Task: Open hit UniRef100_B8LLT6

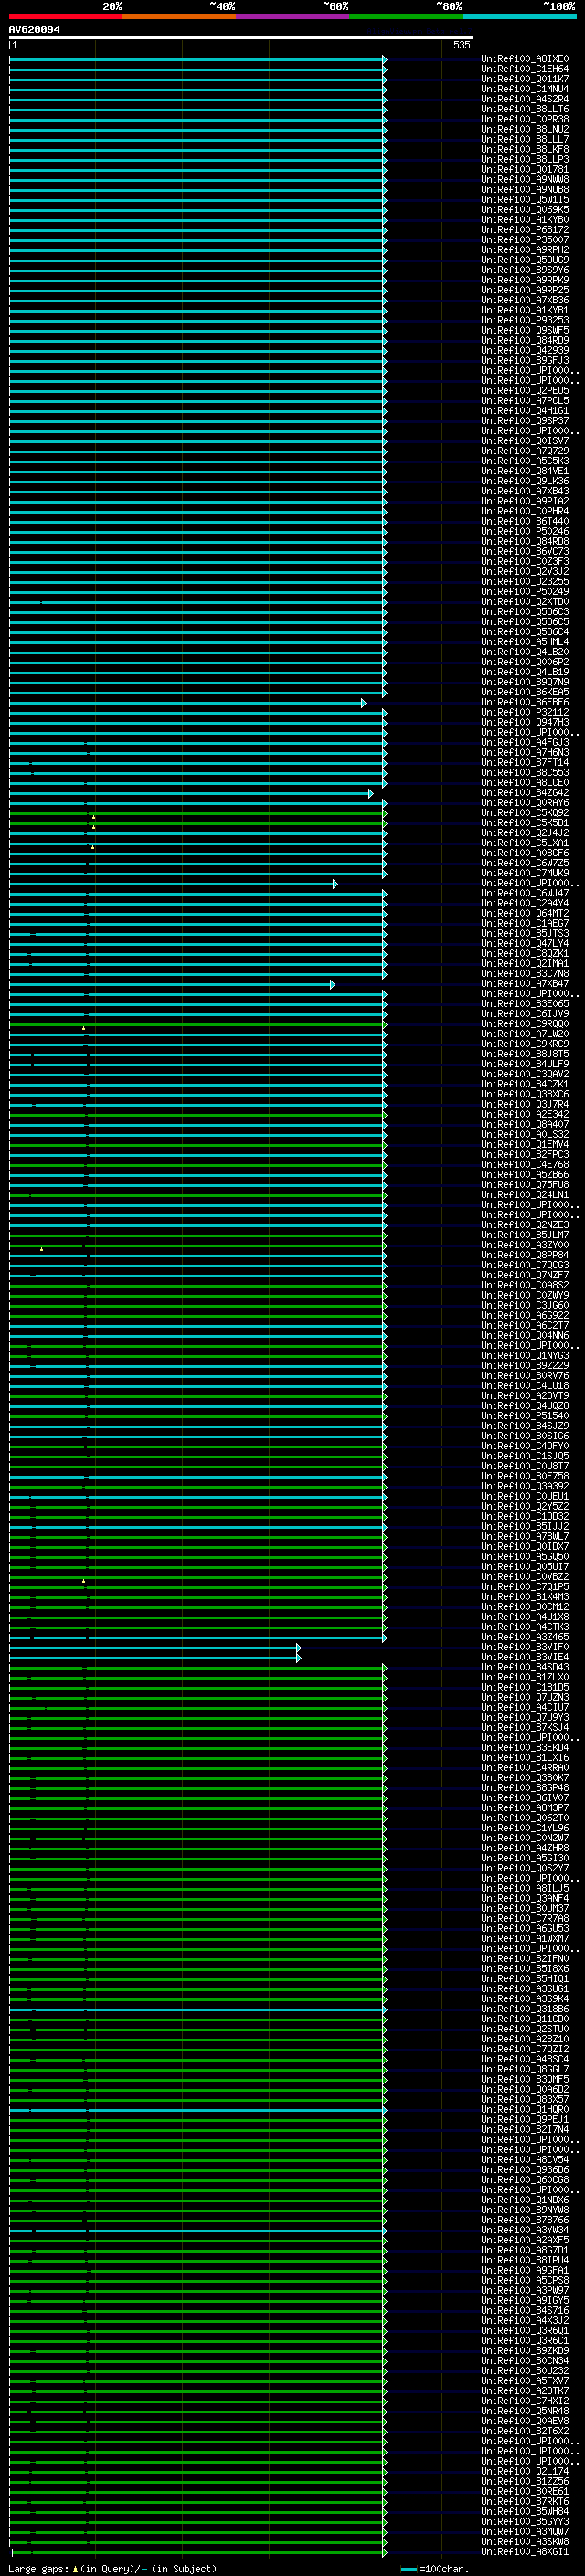Action: 525,109
